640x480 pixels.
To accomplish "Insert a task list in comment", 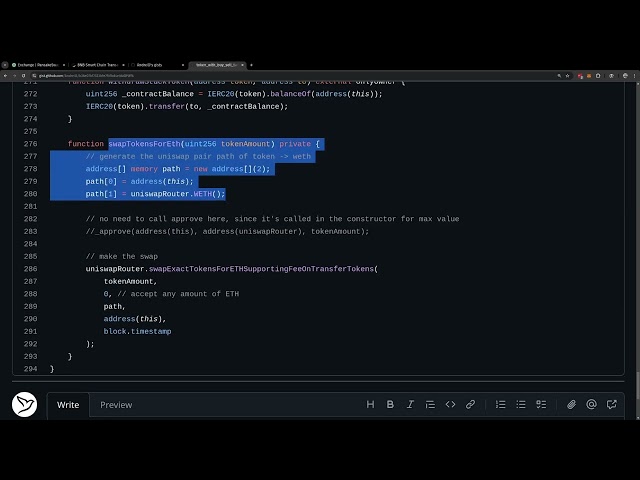I will point(541,404).
